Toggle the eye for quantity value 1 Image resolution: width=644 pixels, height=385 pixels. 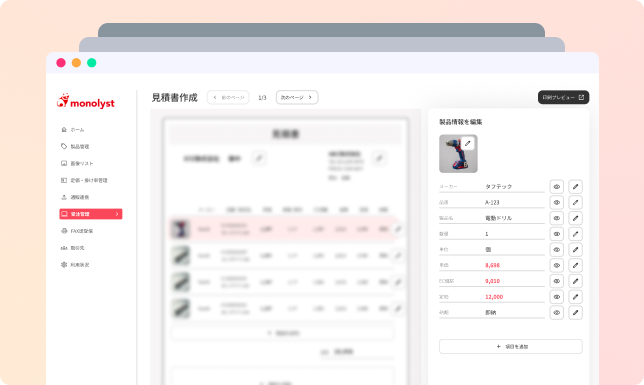tap(557, 234)
